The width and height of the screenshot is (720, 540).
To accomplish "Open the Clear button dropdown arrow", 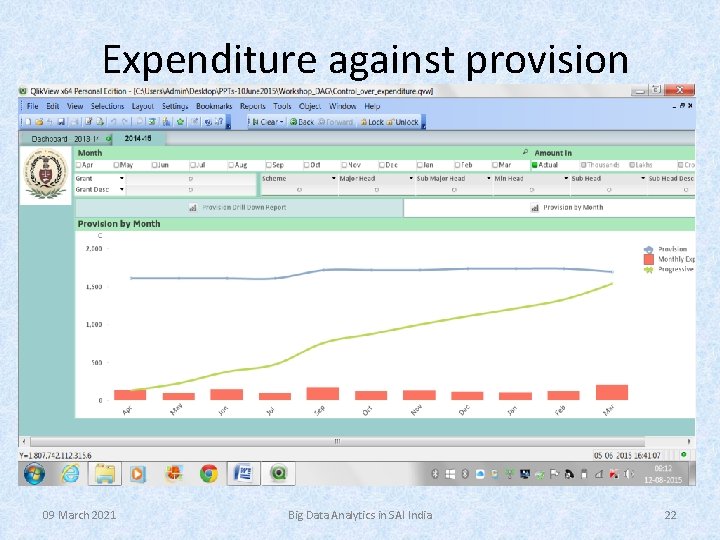I will 281,122.
